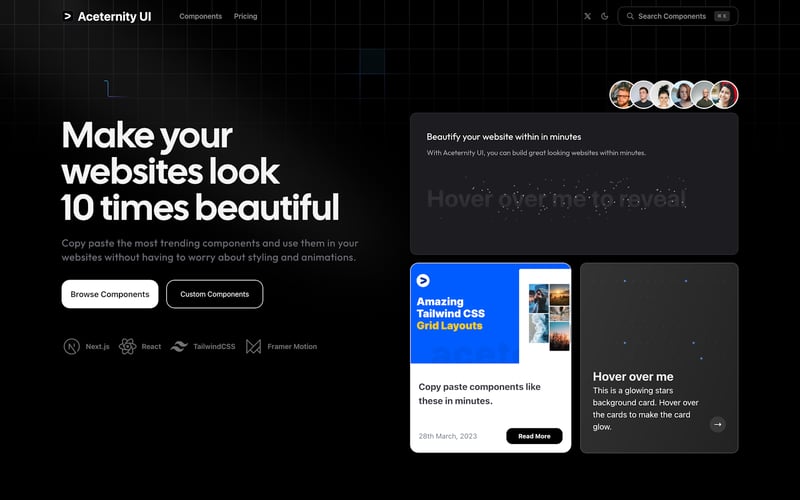
Task: Click the Custom Components button
Action: [214, 294]
